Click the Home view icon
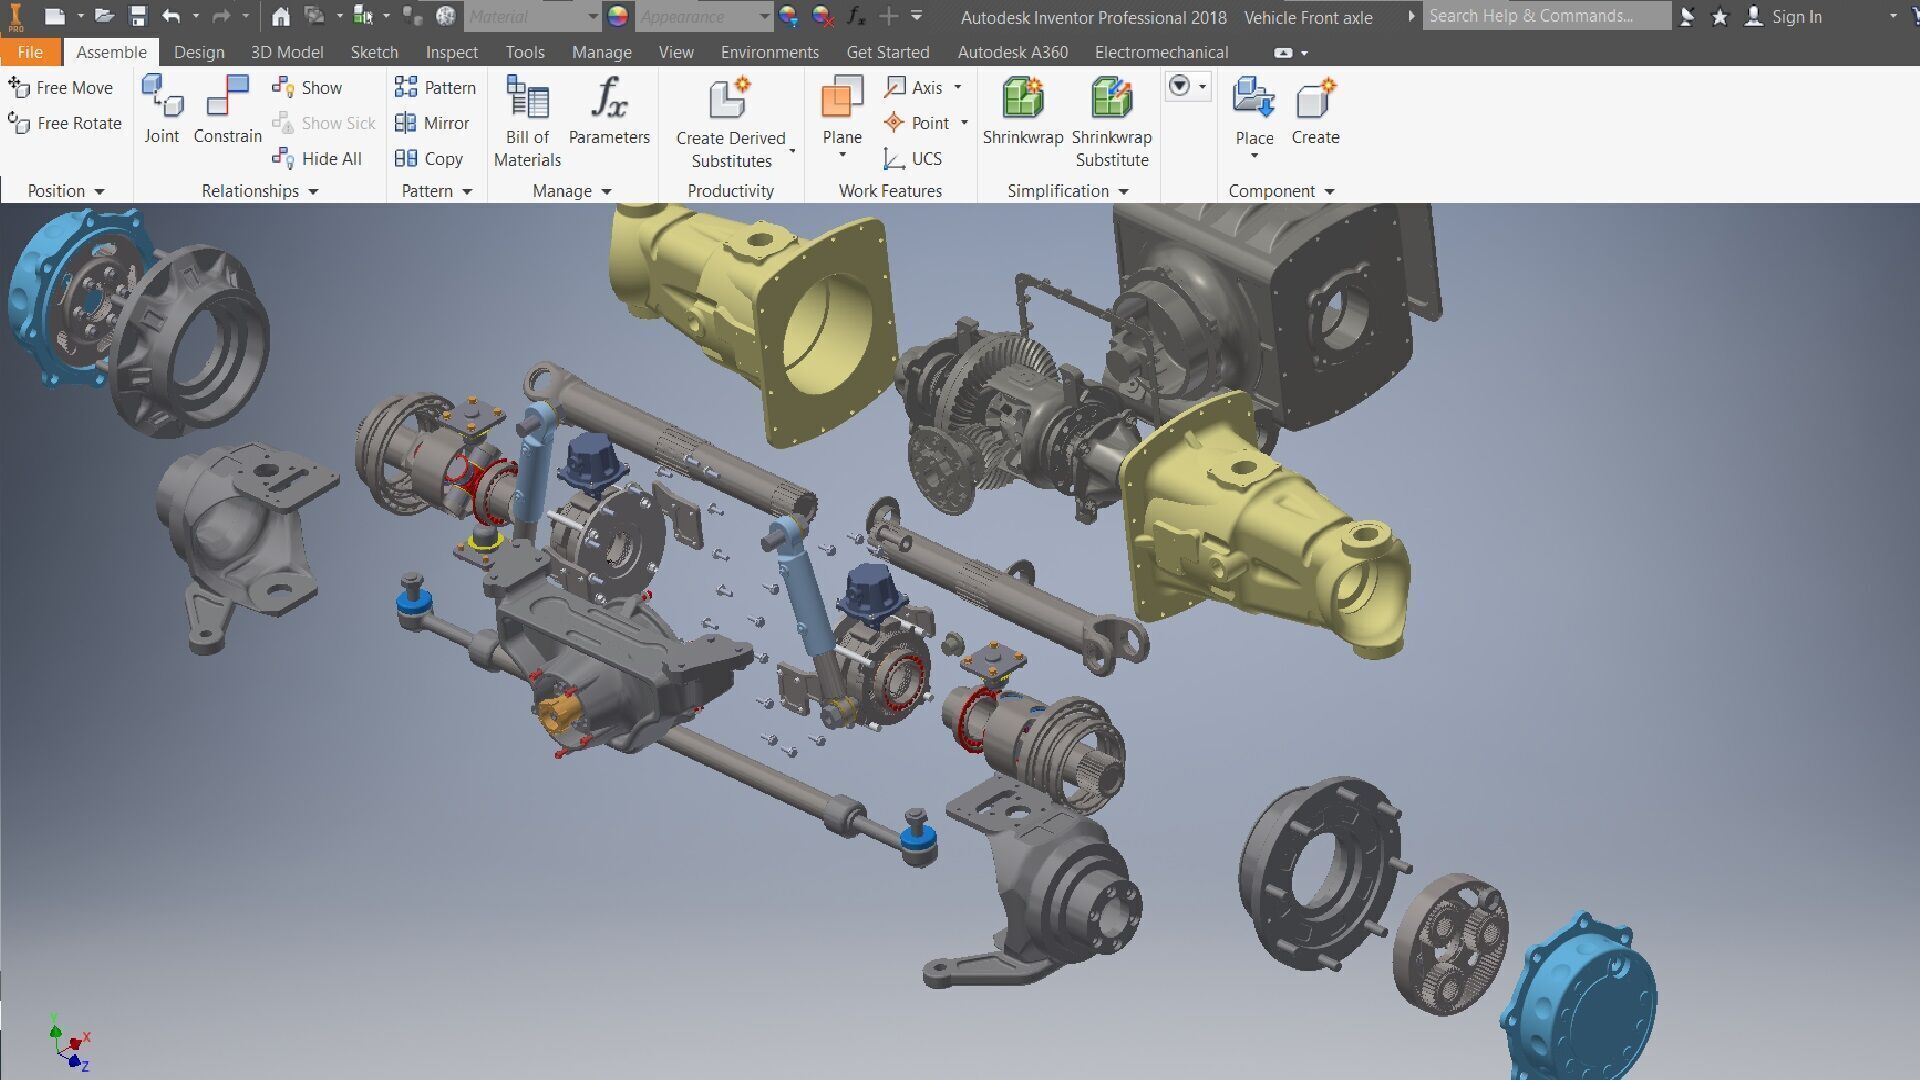The image size is (1920, 1080). (281, 16)
